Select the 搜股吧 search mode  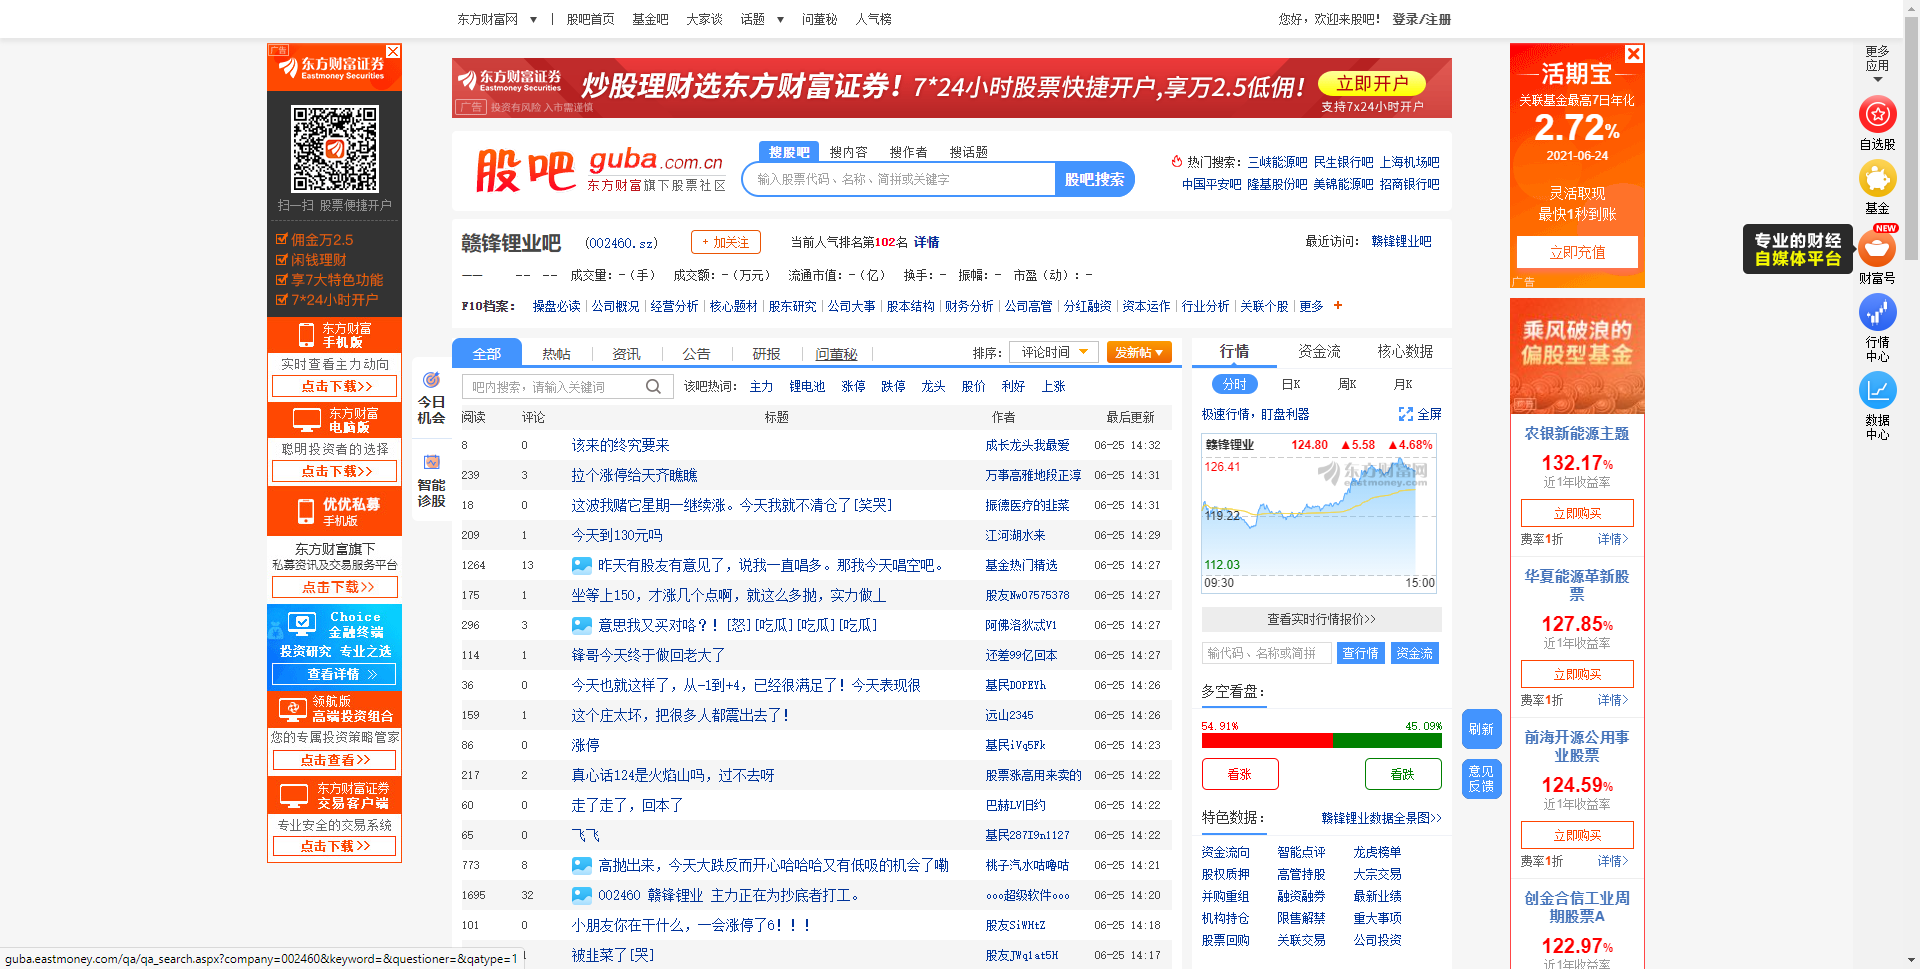click(789, 152)
